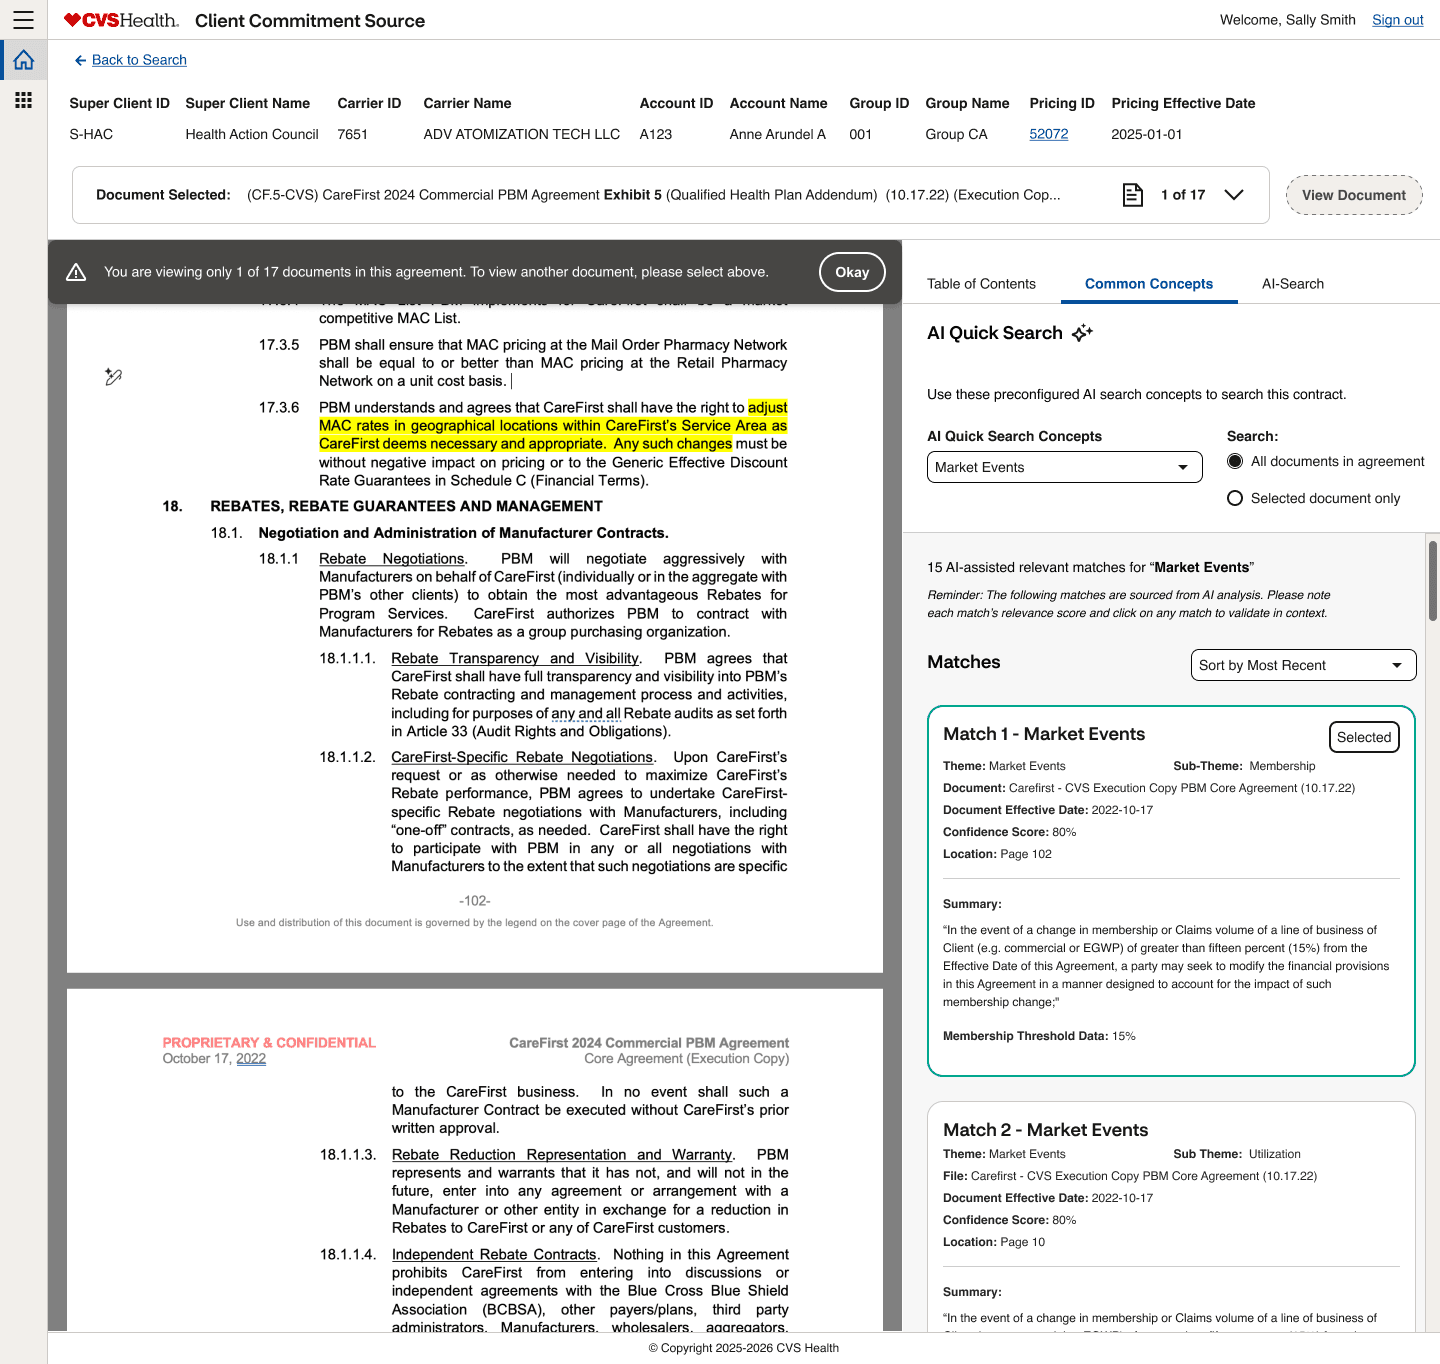The image size is (1440, 1364).
Task: Click Carrier ID 7651 value
Action: (x=353, y=134)
